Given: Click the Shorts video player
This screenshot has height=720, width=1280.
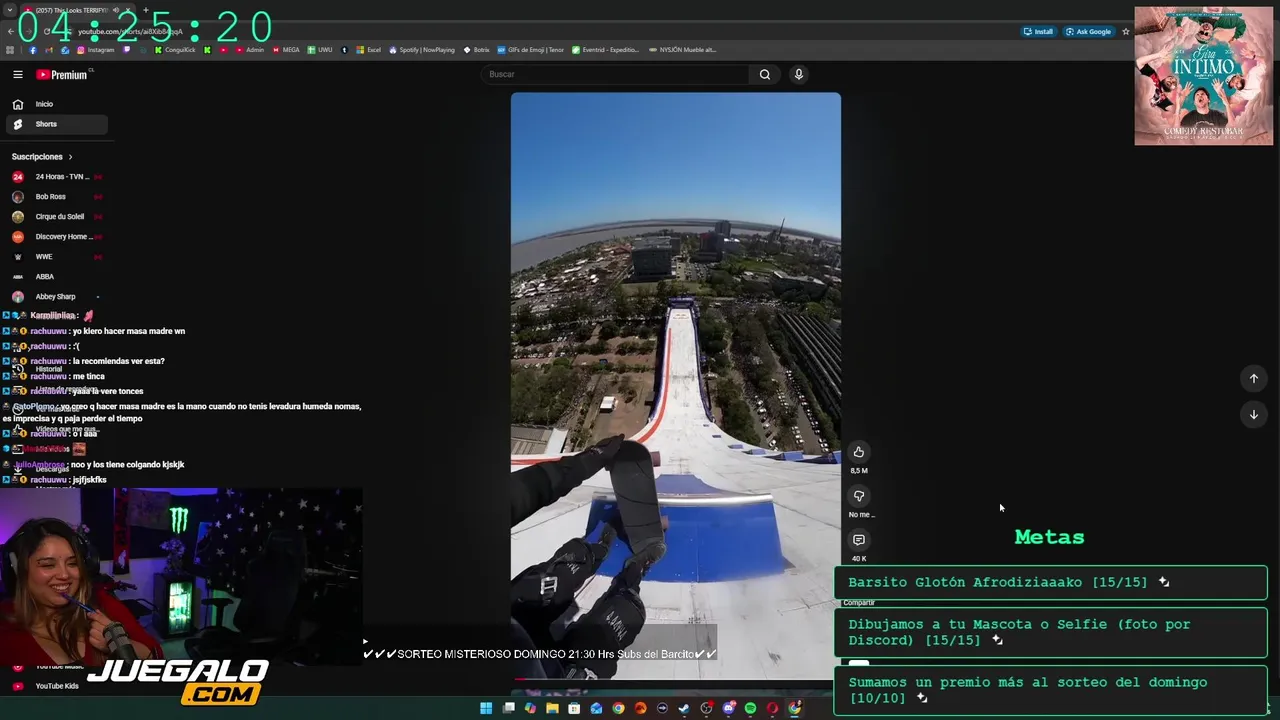Looking at the screenshot, I should click(x=676, y=386).
